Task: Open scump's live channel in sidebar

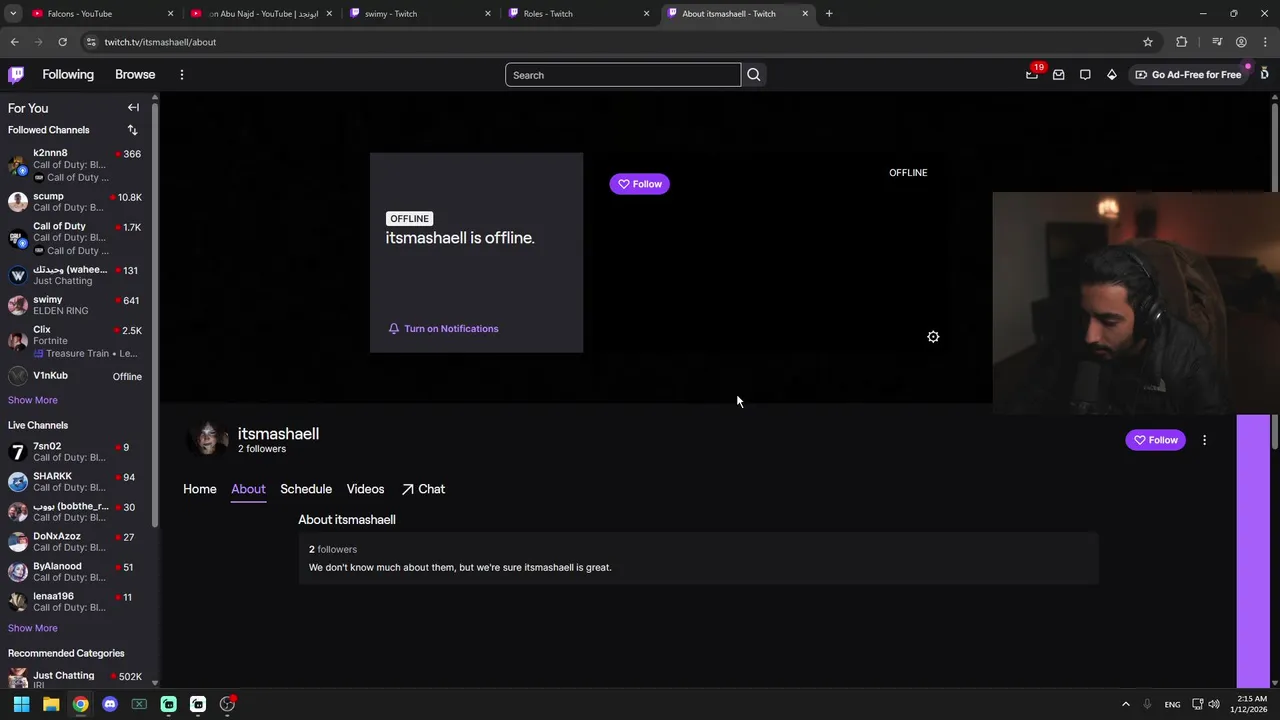Action: coord(75,202)
